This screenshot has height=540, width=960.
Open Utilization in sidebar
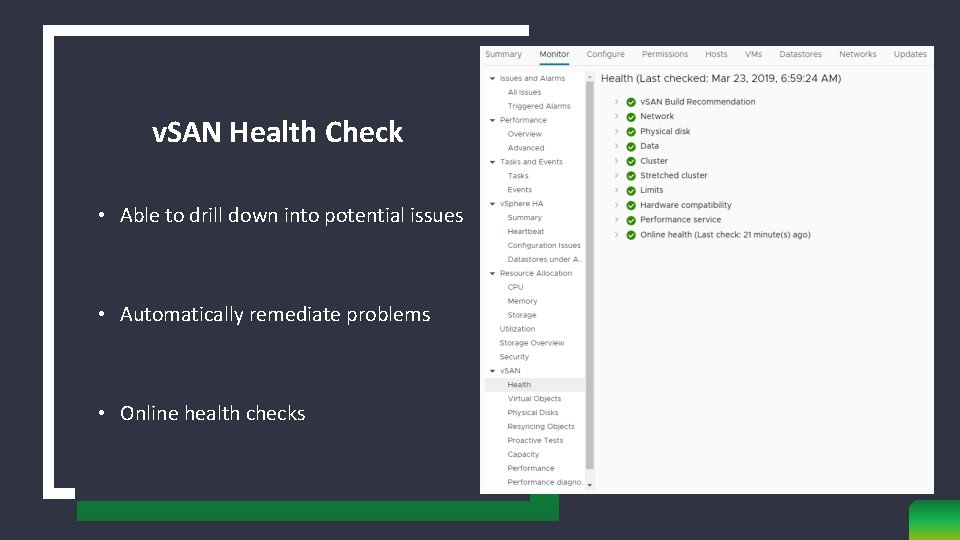pos(517,329)
